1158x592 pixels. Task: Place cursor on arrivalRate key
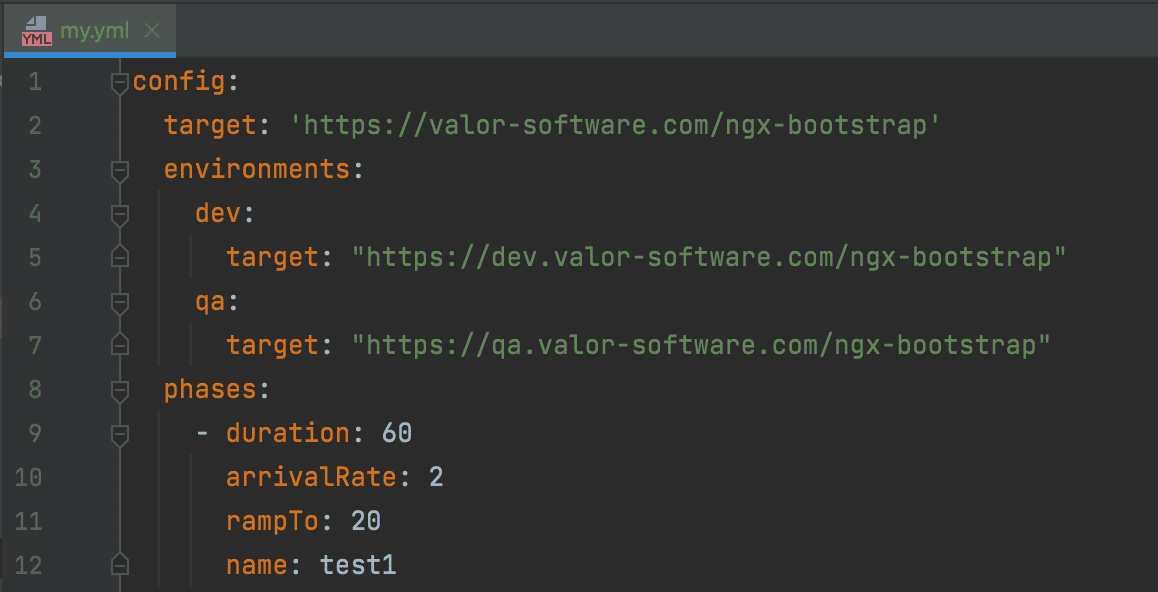pyautogui.click(x=311, y=478)
